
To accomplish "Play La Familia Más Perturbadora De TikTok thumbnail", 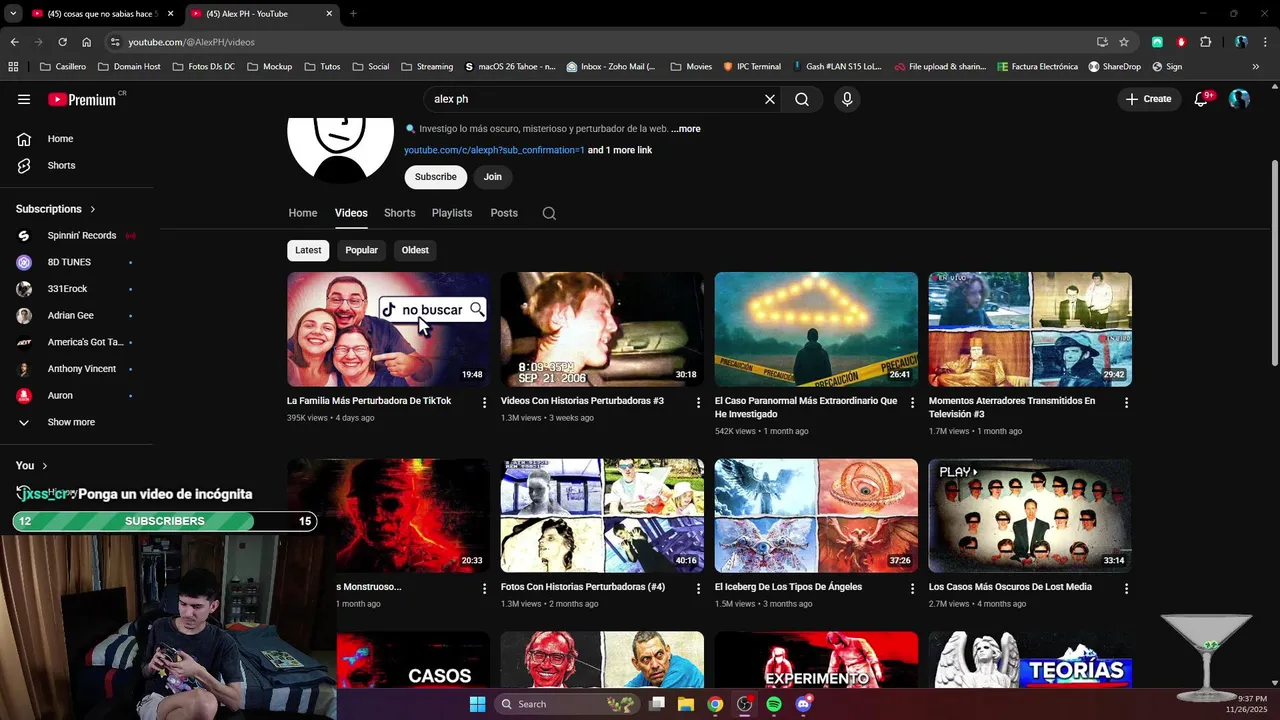I will pos(388,329).
